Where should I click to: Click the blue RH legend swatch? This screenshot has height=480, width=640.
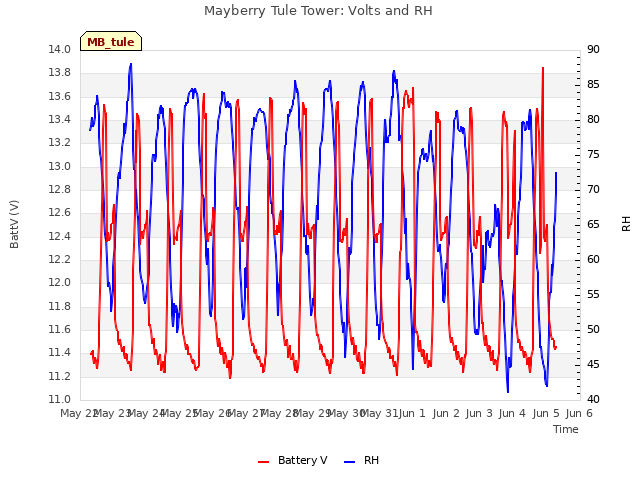click(x=350, y=461)
